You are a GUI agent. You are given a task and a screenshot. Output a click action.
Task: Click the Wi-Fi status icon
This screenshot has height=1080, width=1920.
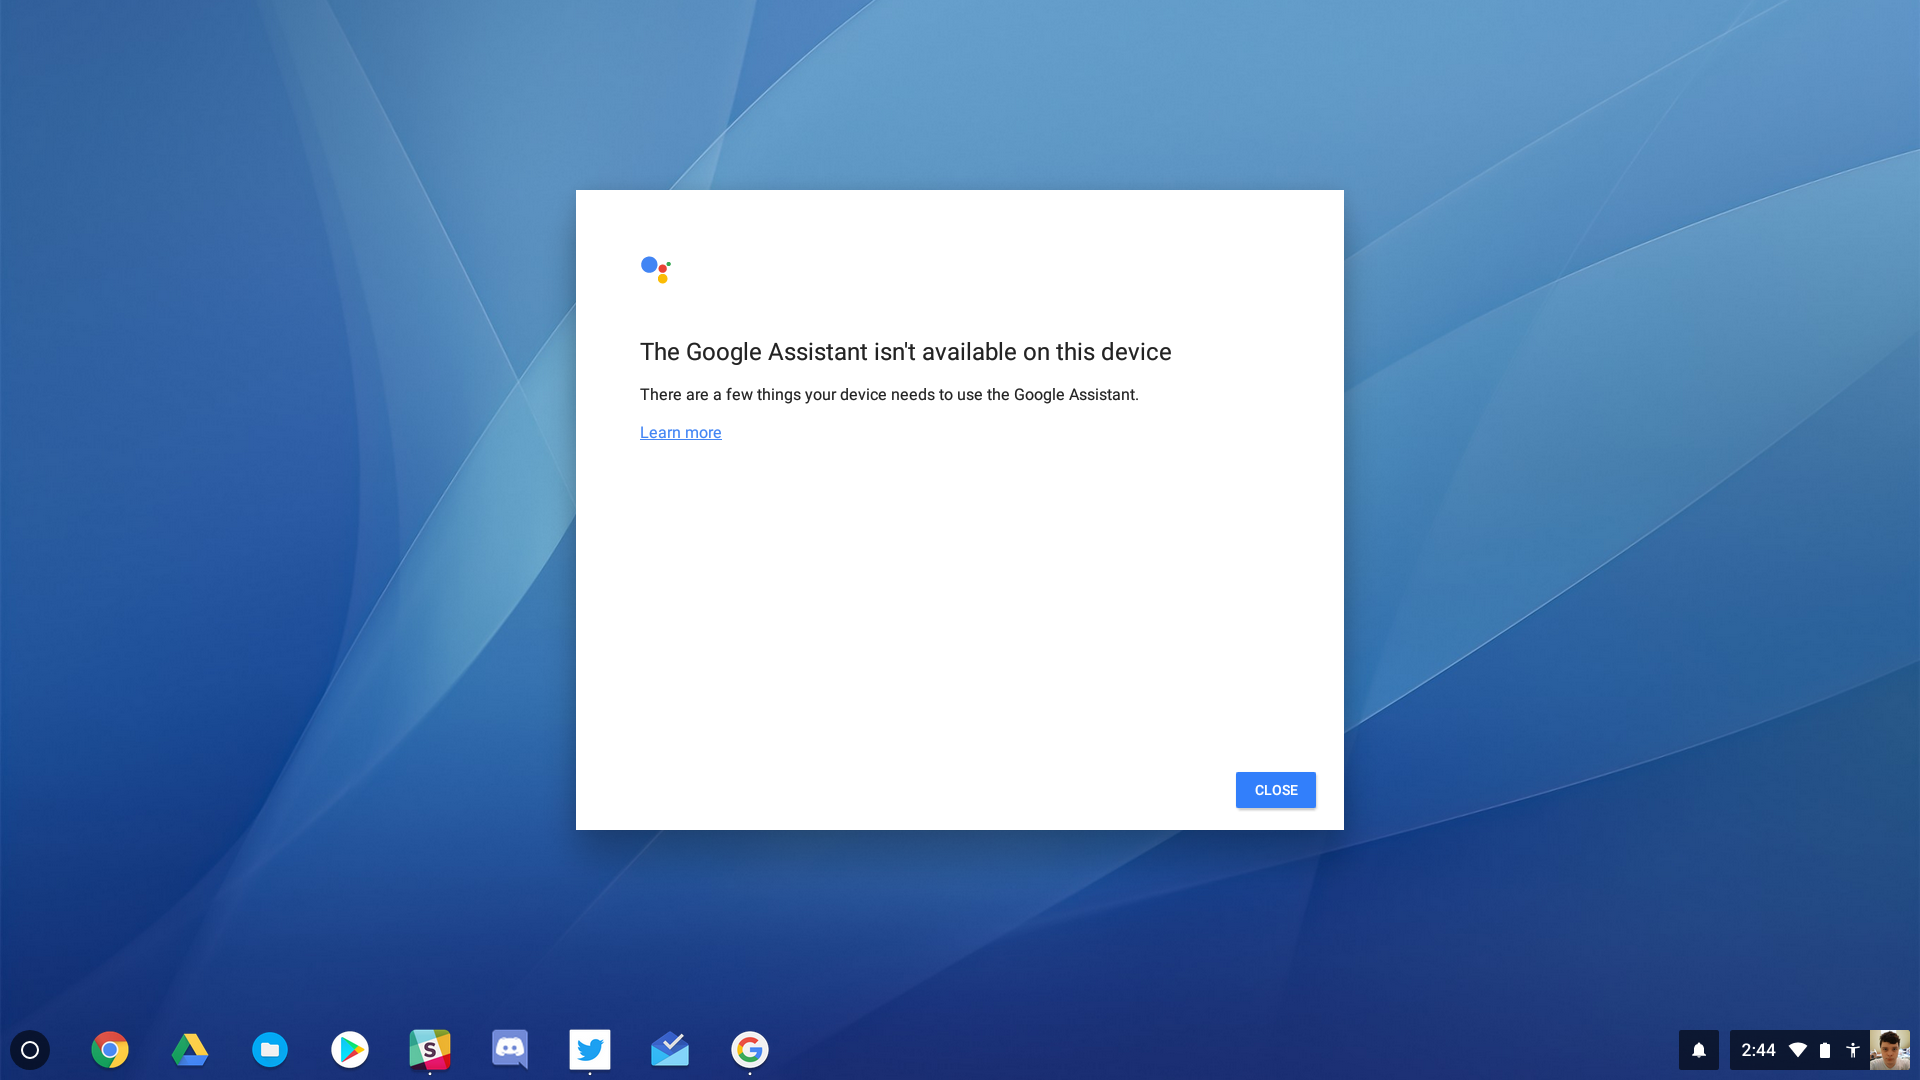click(x=1798, y=1050)
